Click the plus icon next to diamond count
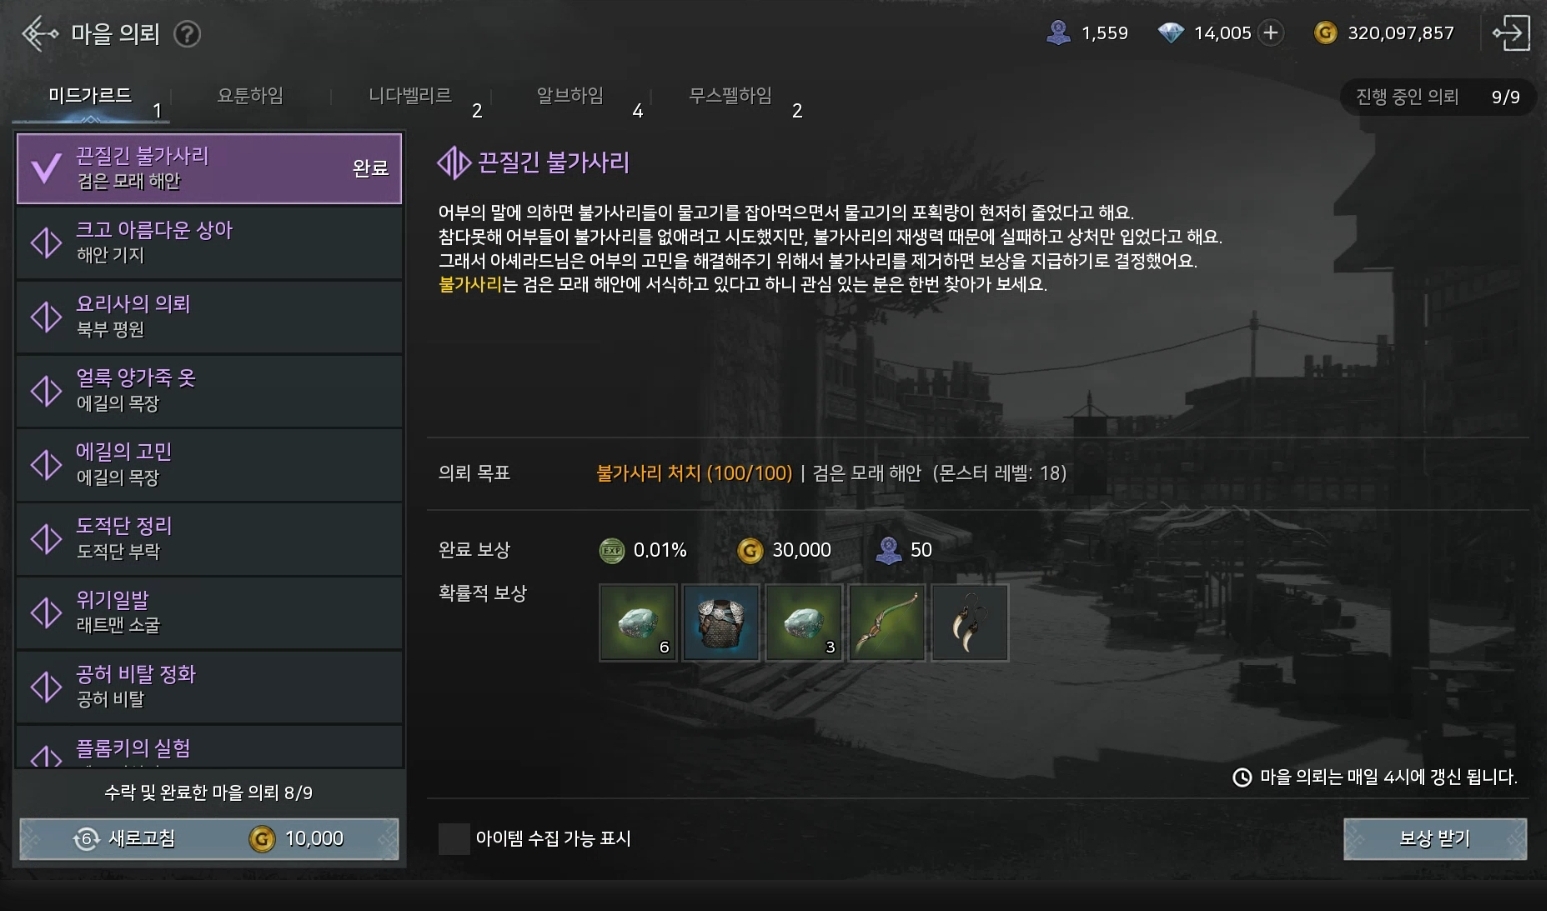This screenshot has width=1547, height=911. click(x=1271, y=33)
